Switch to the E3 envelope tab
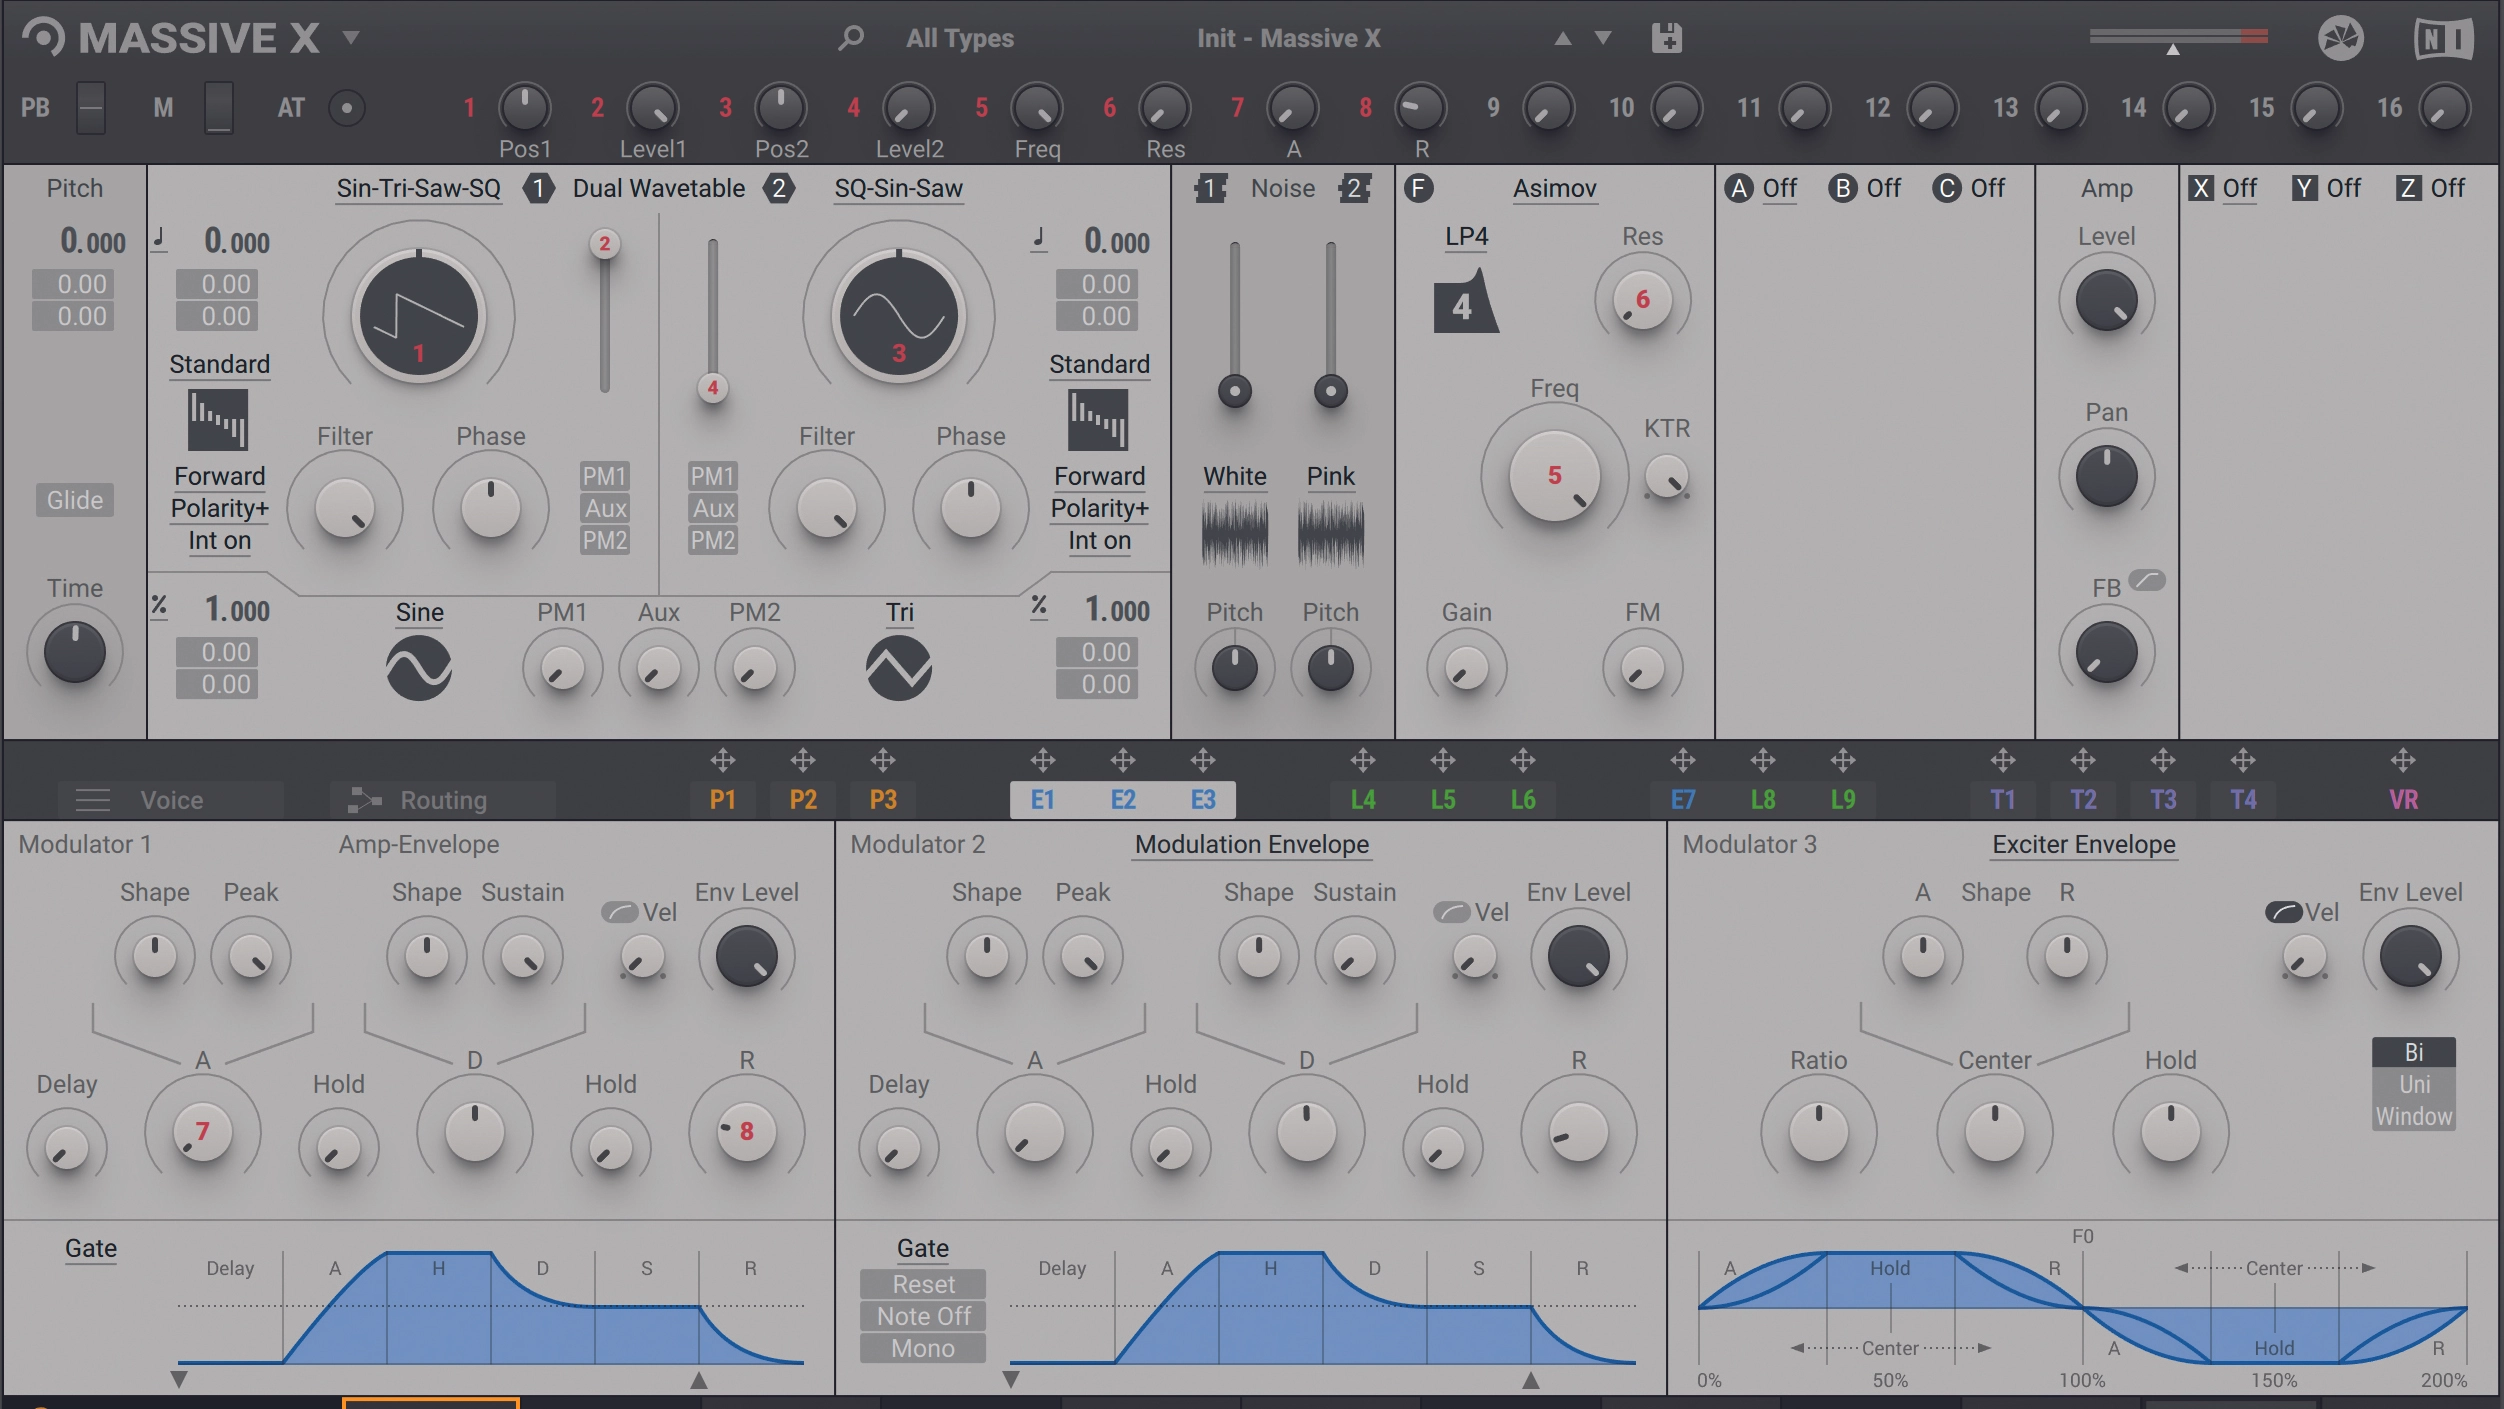This screenshot has height=1409, width=2504. pos(1203,800)
